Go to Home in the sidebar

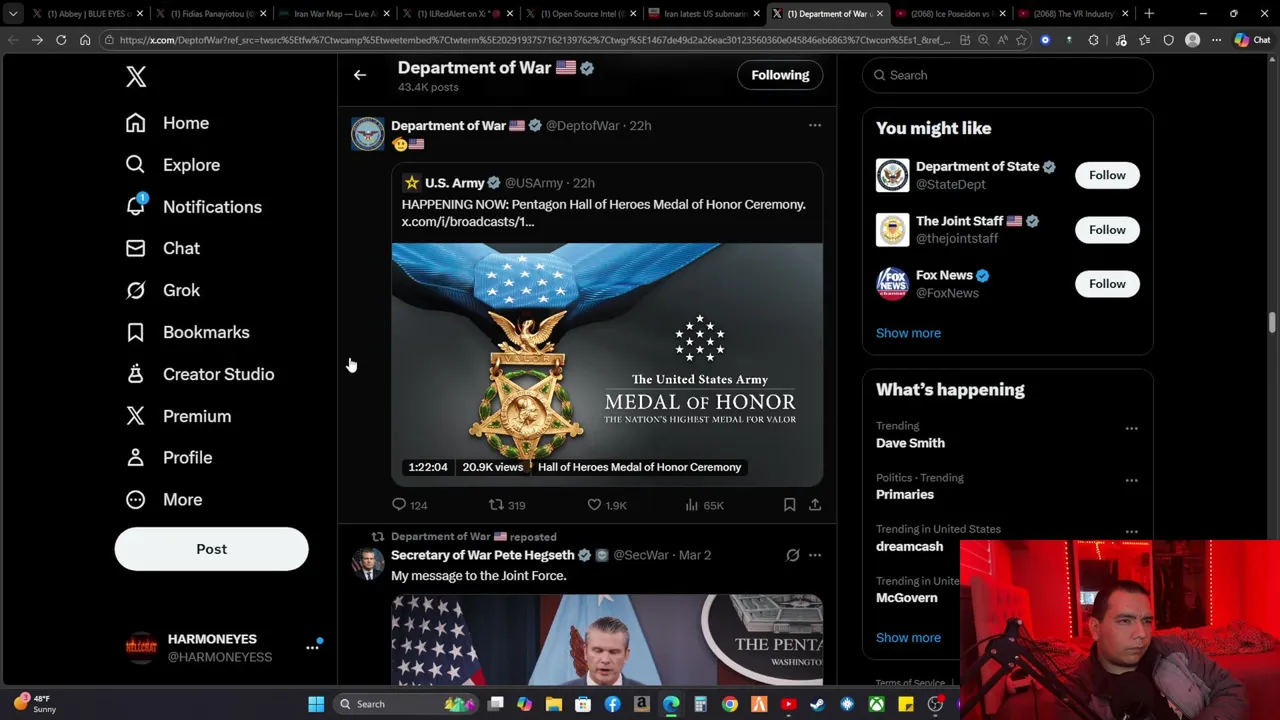[x=167, y=123]
